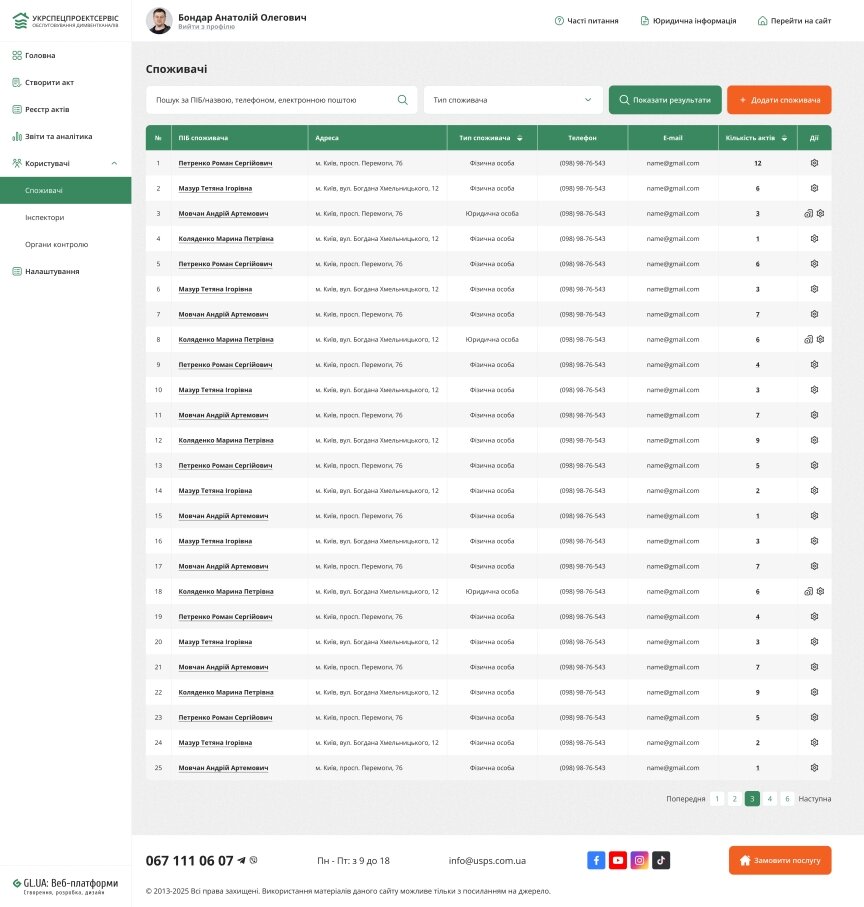Click Показати результати button
The image size is (864, 907).
click(665, 100)
